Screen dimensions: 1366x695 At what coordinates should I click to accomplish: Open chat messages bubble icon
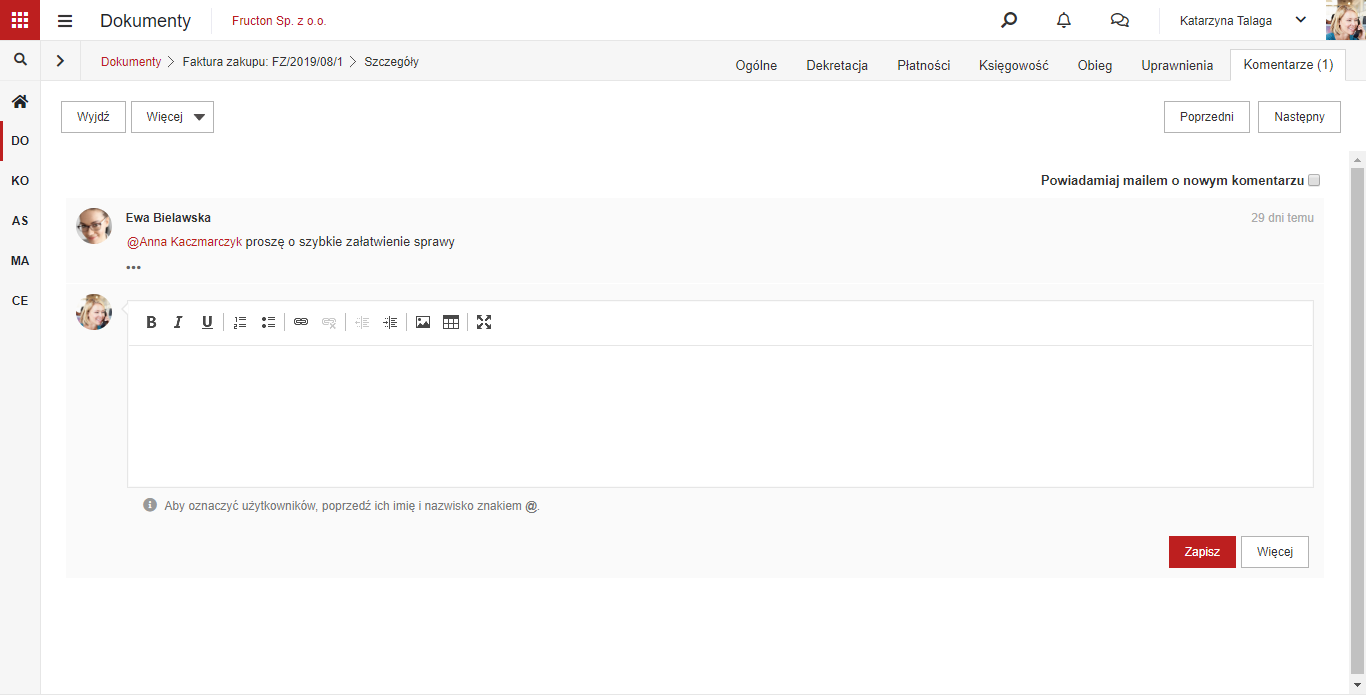(1120, 20)
